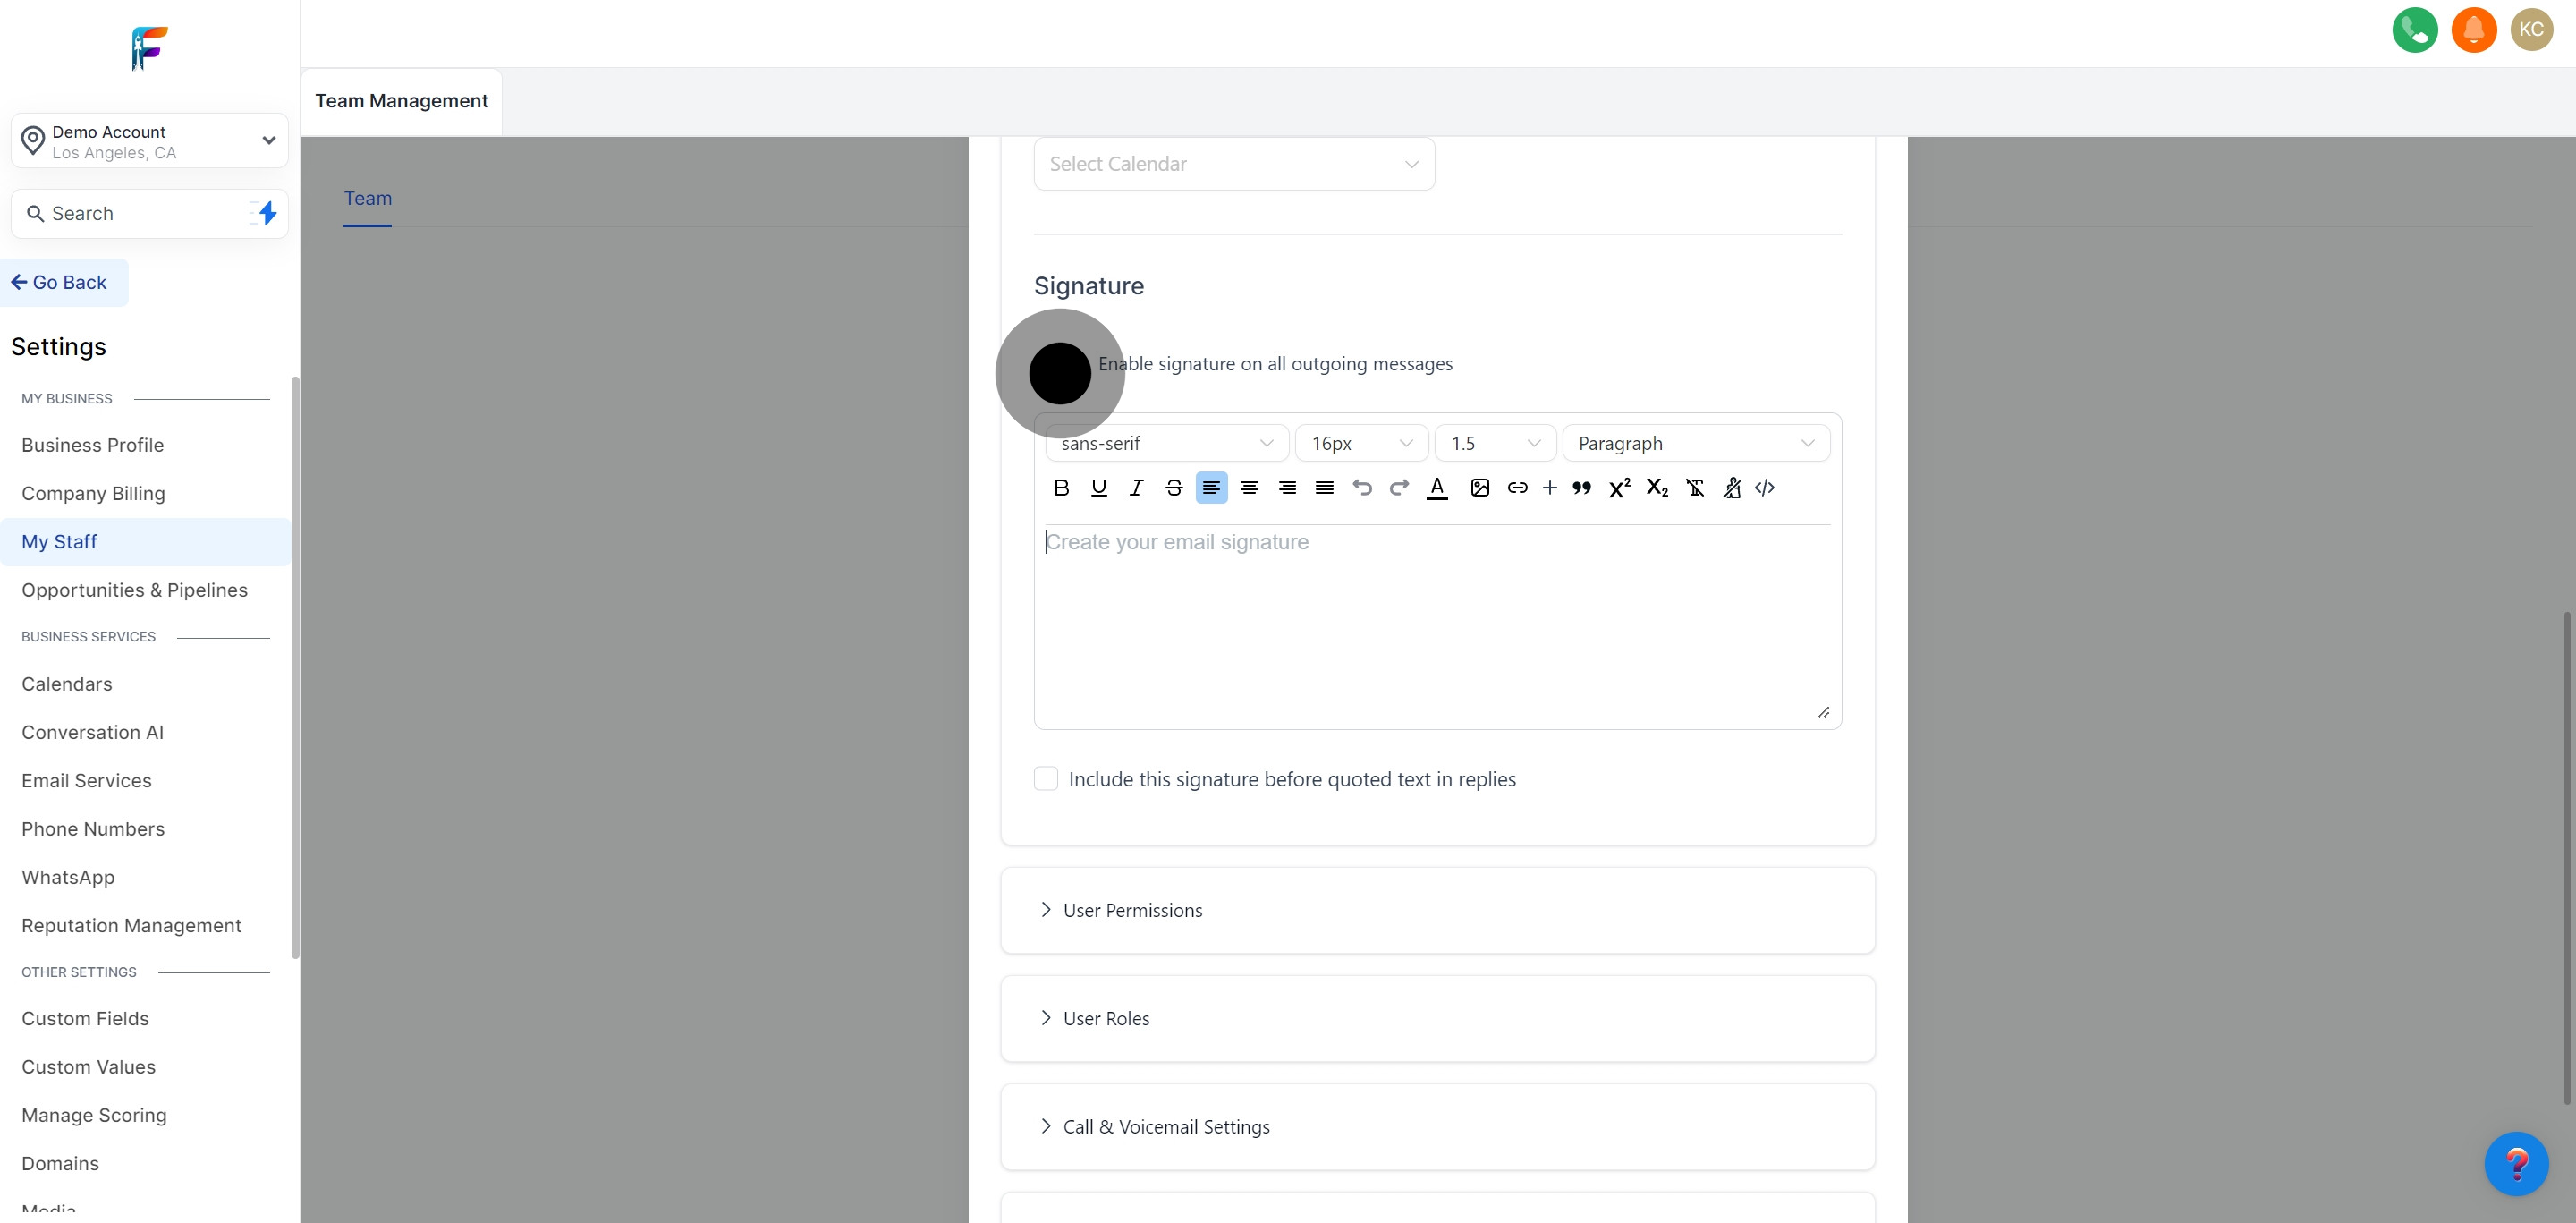Select the Team tab

(367, 199)
